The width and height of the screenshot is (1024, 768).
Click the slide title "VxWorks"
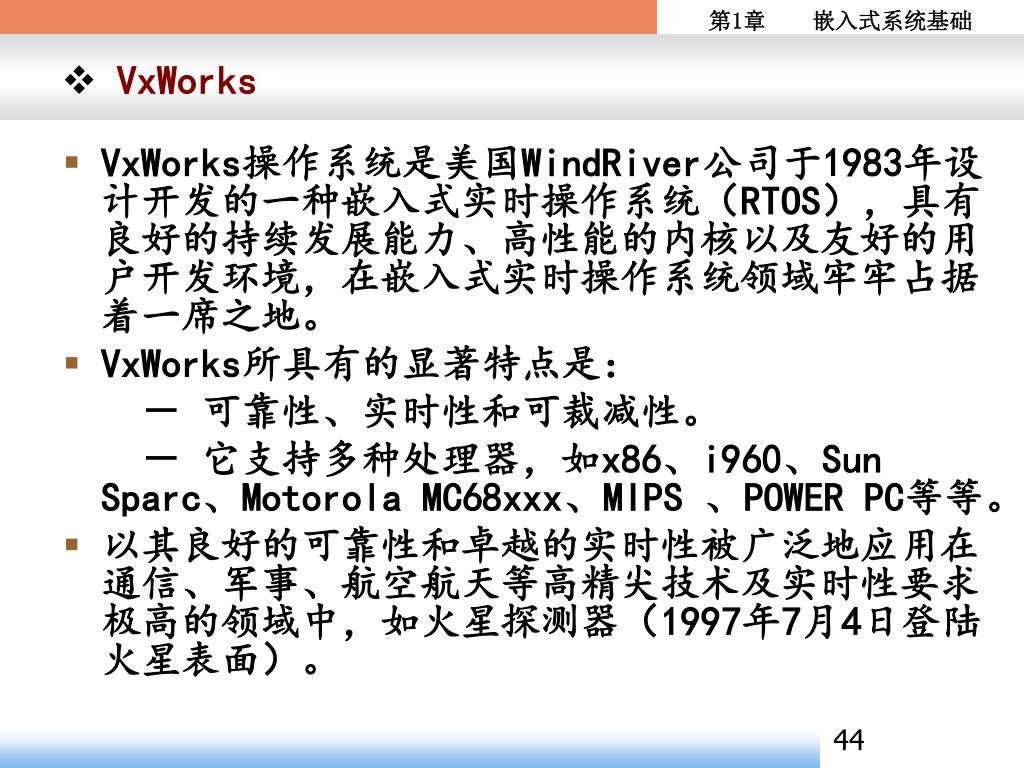[x=186, y=81]
